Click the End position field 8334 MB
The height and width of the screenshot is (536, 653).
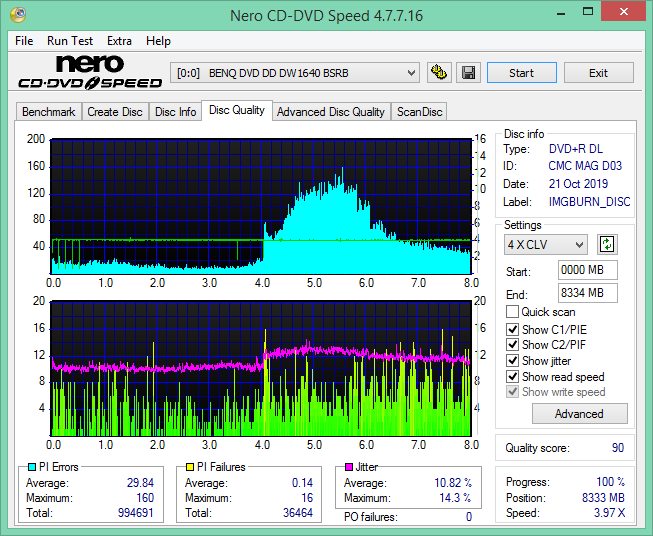coord(588,293)
